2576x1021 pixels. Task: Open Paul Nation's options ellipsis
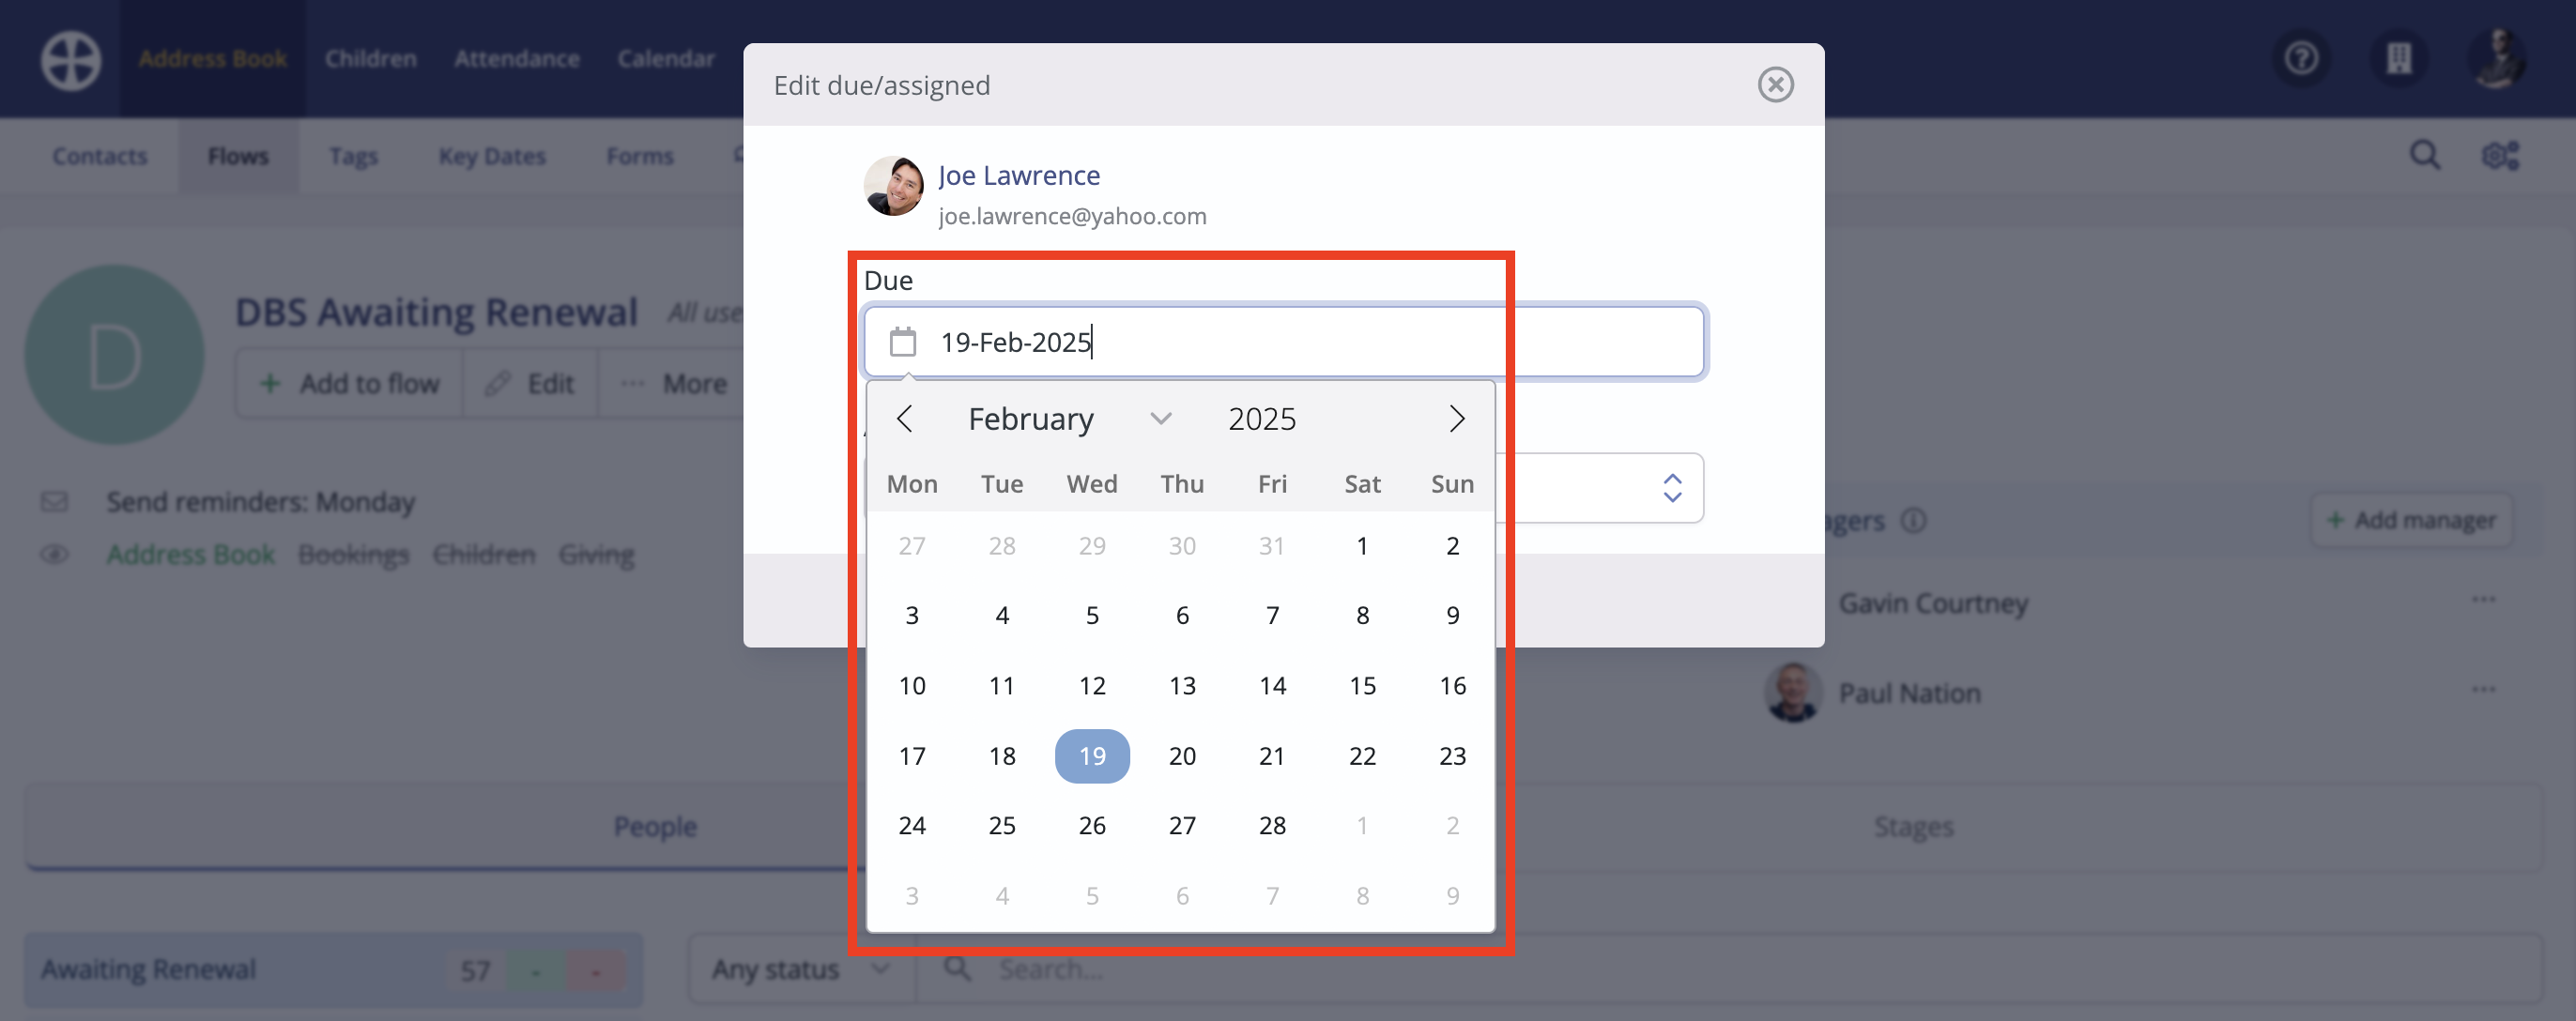point(2483,690)
